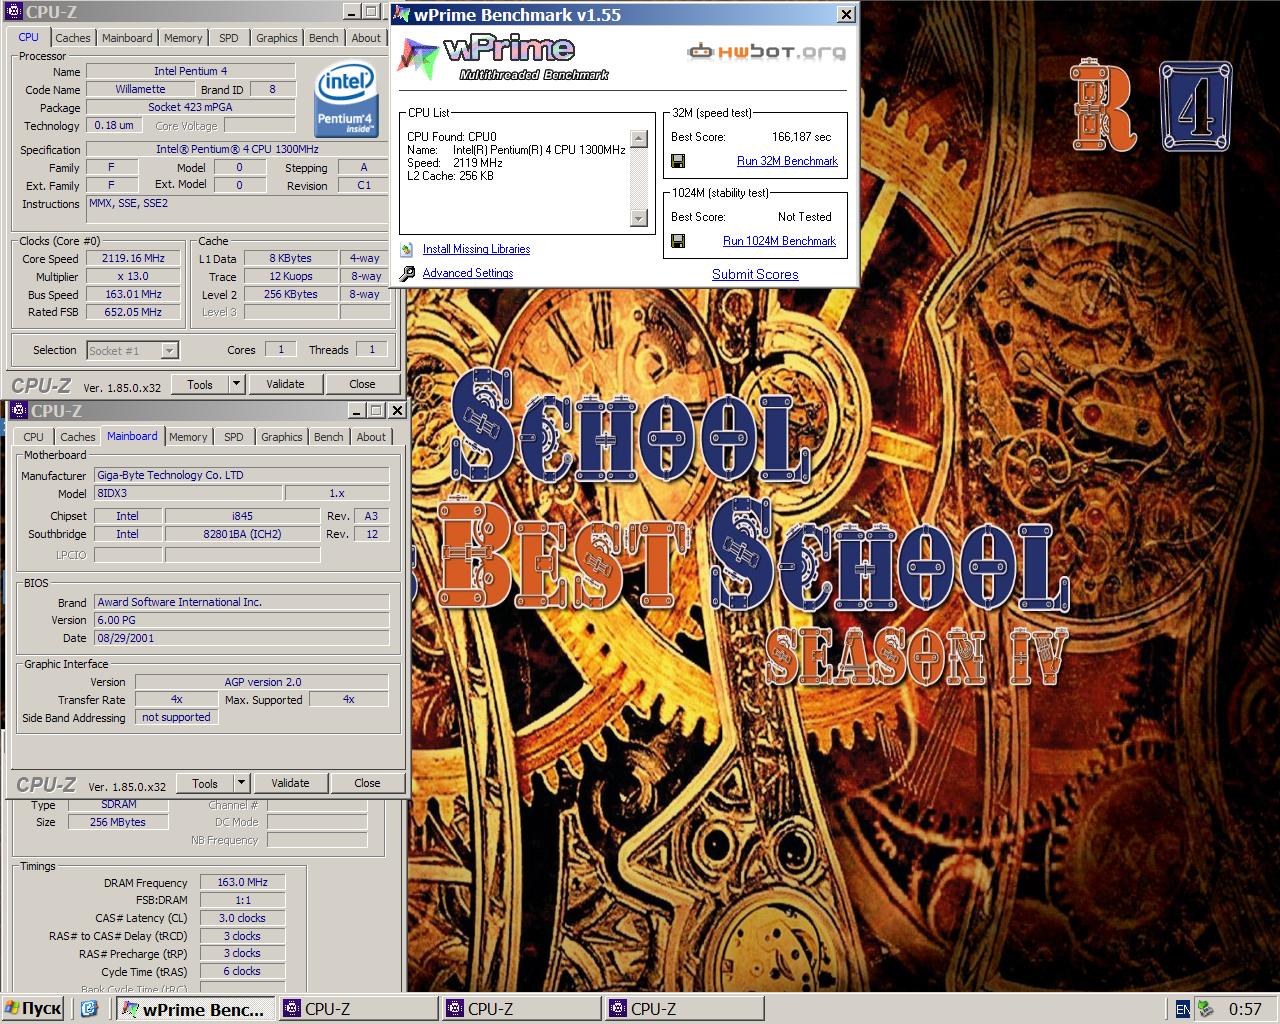Select the Bench tab in the Mainboard CPU-Z window
This screenshot has width=1280, height=1024.
[328, 437]
